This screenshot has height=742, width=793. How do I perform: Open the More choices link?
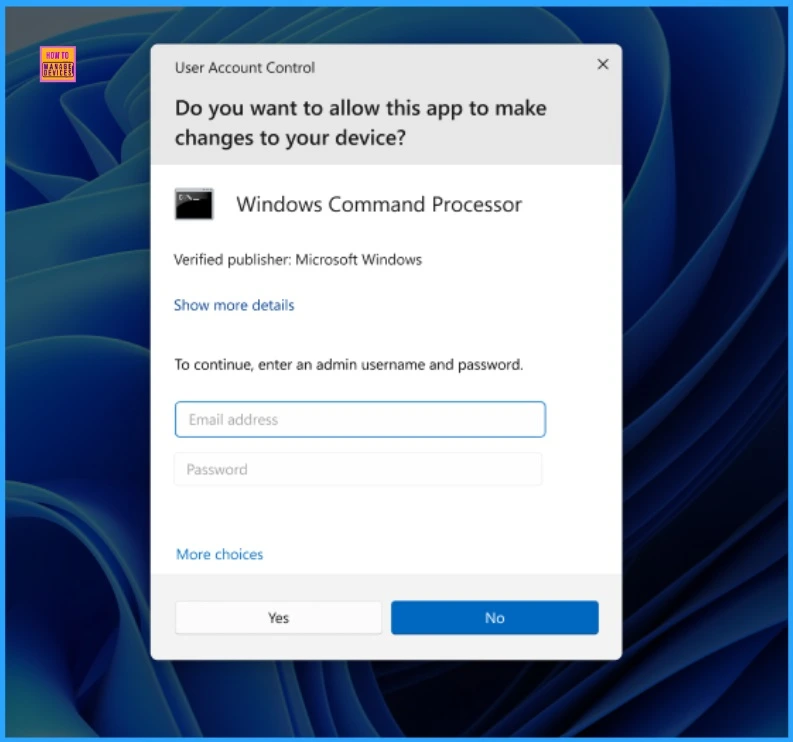point(219,554)
